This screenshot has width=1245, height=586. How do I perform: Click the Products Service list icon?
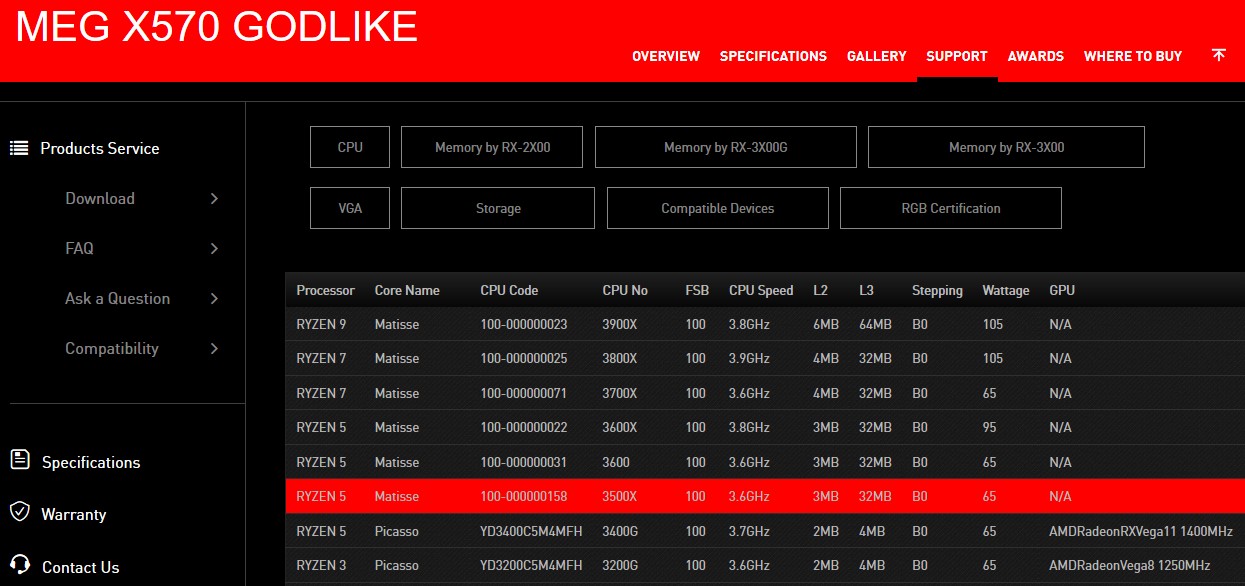pyautogui.click(x=19, y=148)
